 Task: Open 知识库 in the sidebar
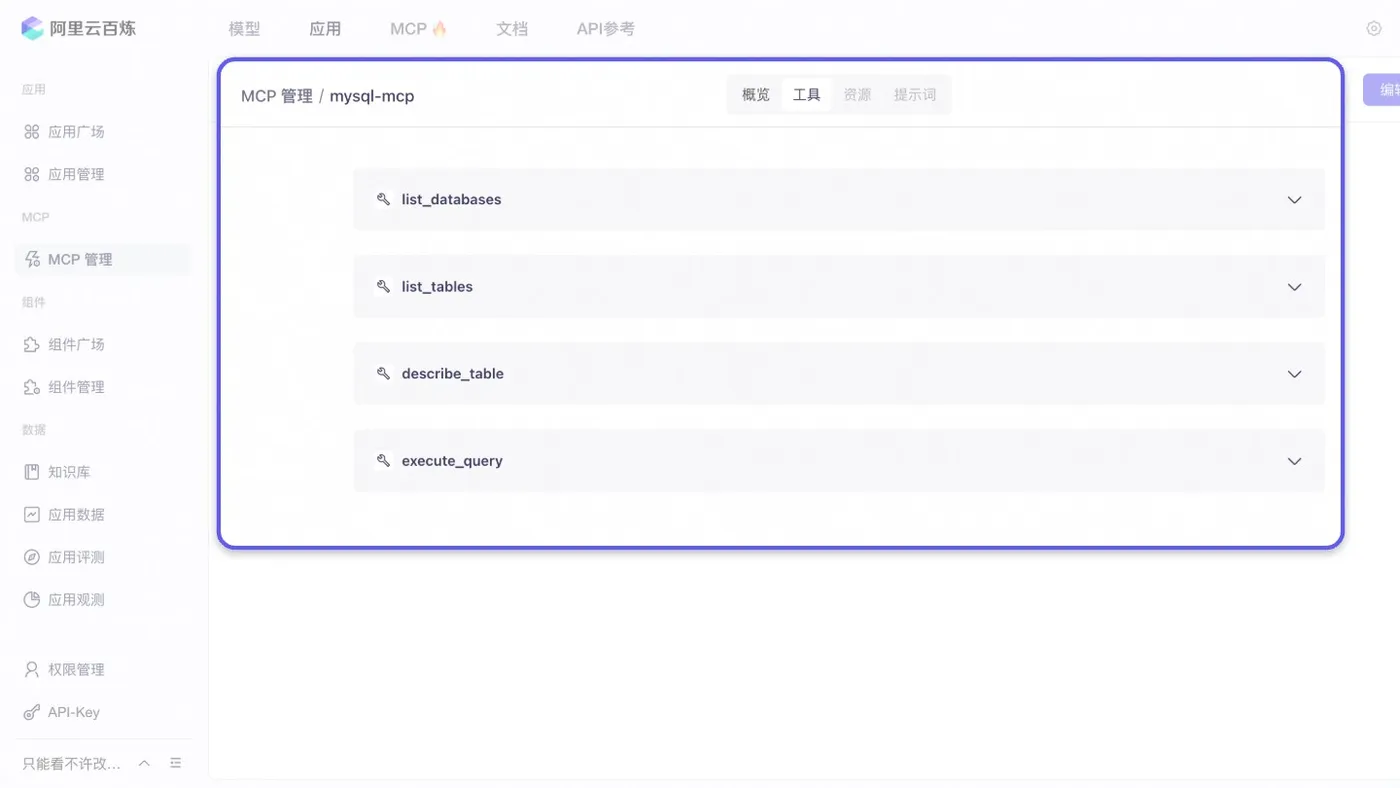69,472
